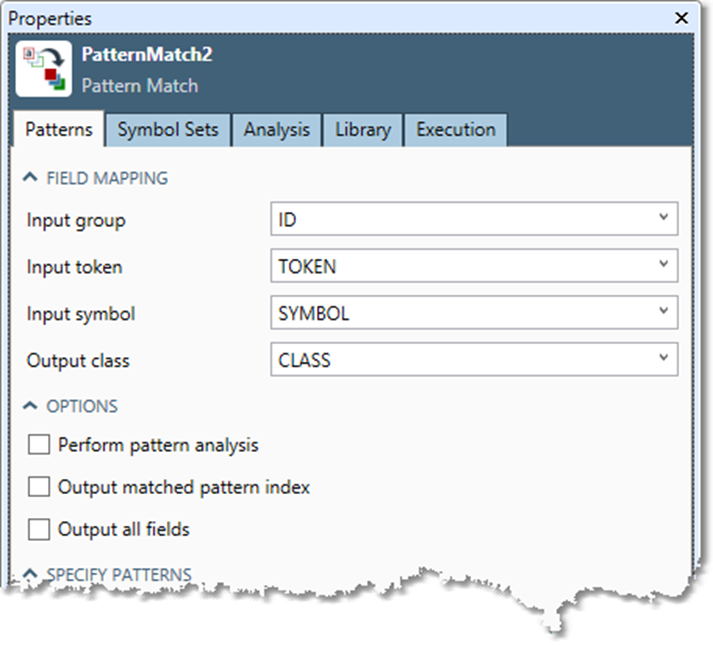Click the Properties panel title bar
Screen dimensions: 713x645
tap(300, 18)
